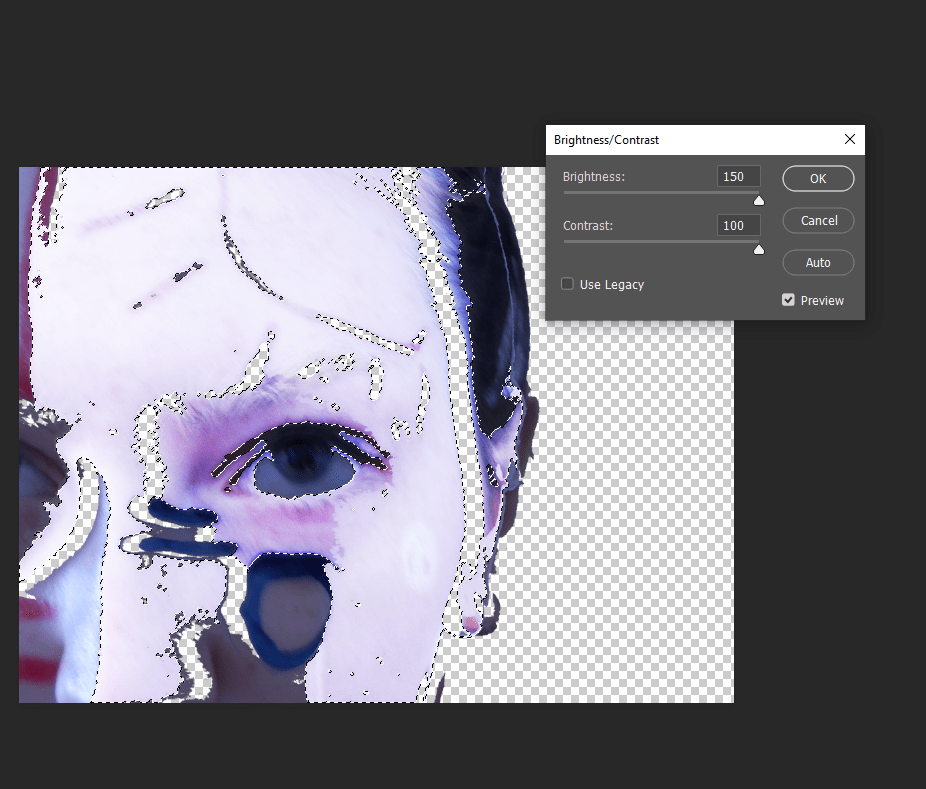This screenshot has height=789, width=926.
Task: Click the Preview label text
Action: (822, 301)
